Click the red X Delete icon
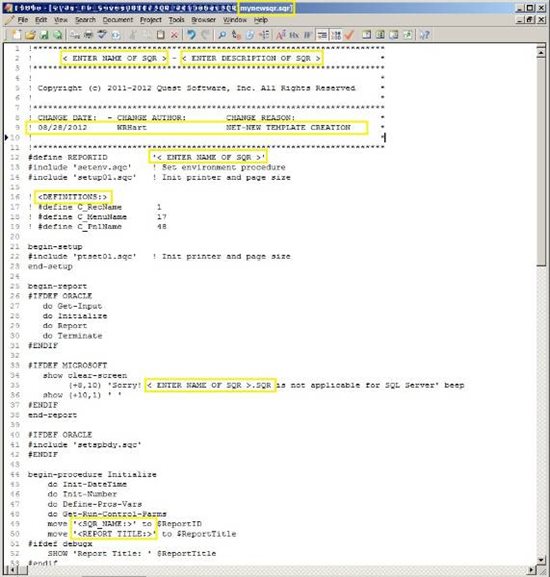This screenshot has height=577, width=550. tap(175, 35)
